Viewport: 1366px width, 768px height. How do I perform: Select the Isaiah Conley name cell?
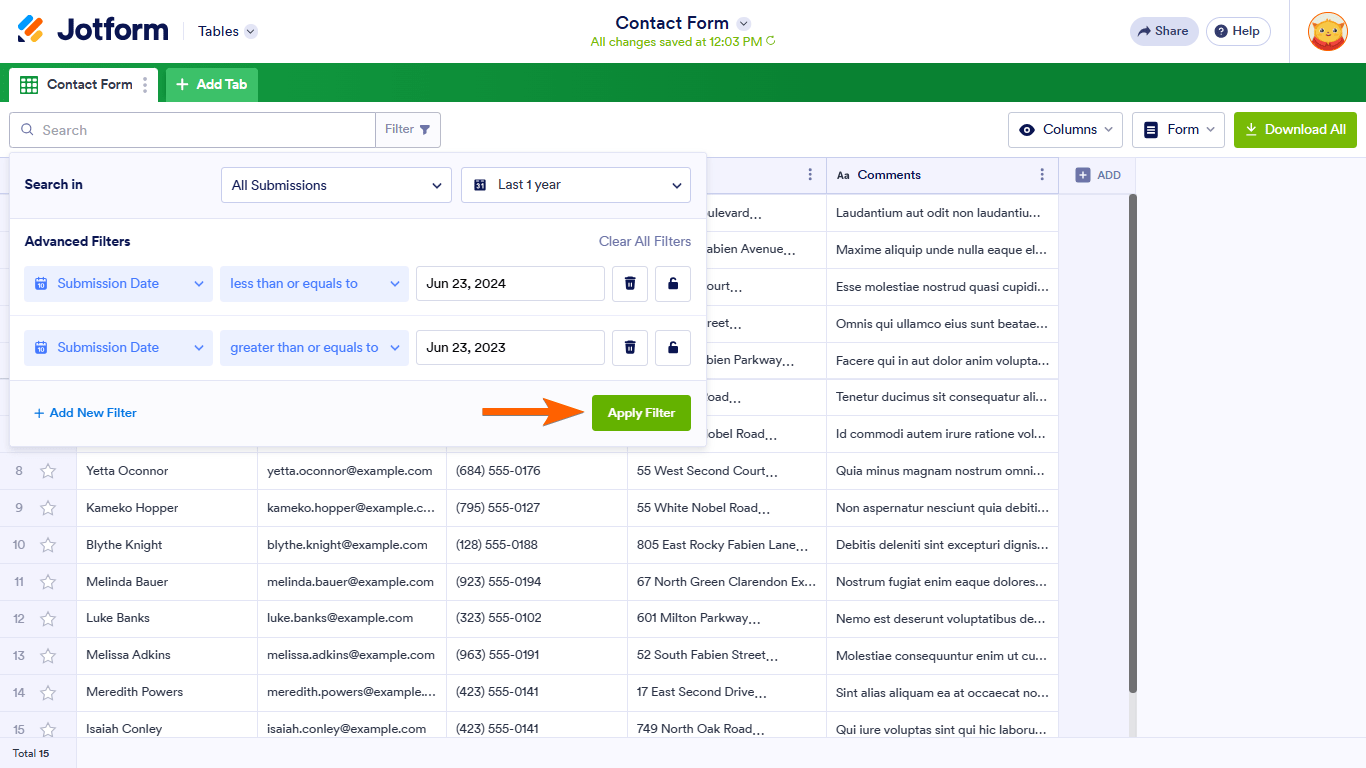(167, 729)
